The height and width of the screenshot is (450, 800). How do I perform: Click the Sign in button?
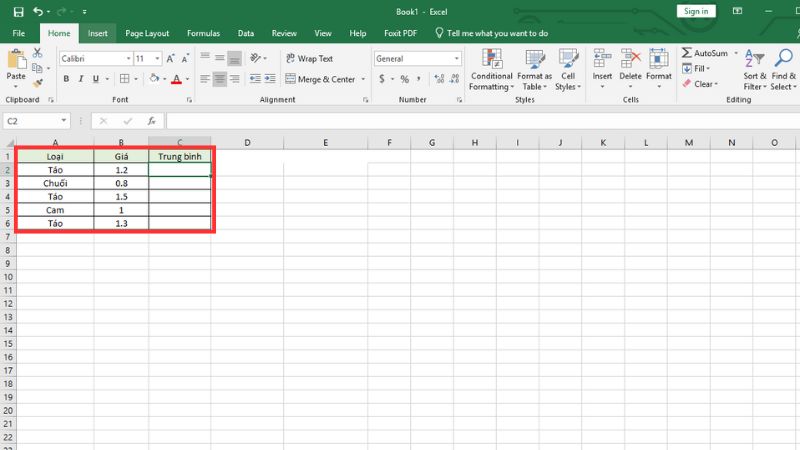point(694,11)
